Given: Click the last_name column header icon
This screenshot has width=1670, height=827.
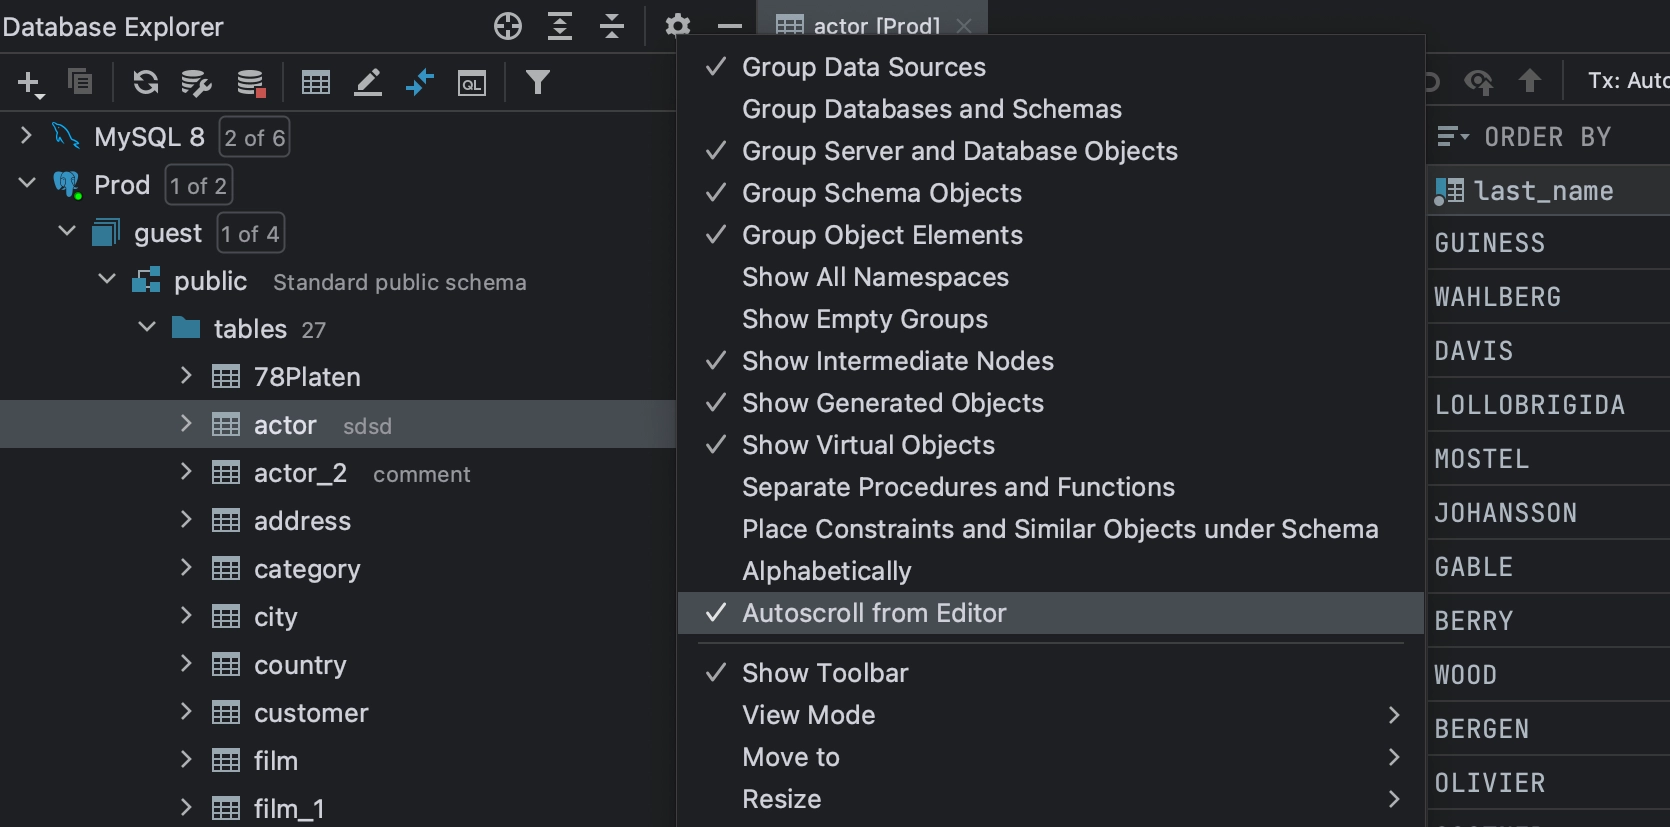Looking at the screenshot, I should (x=1449, y=191).
